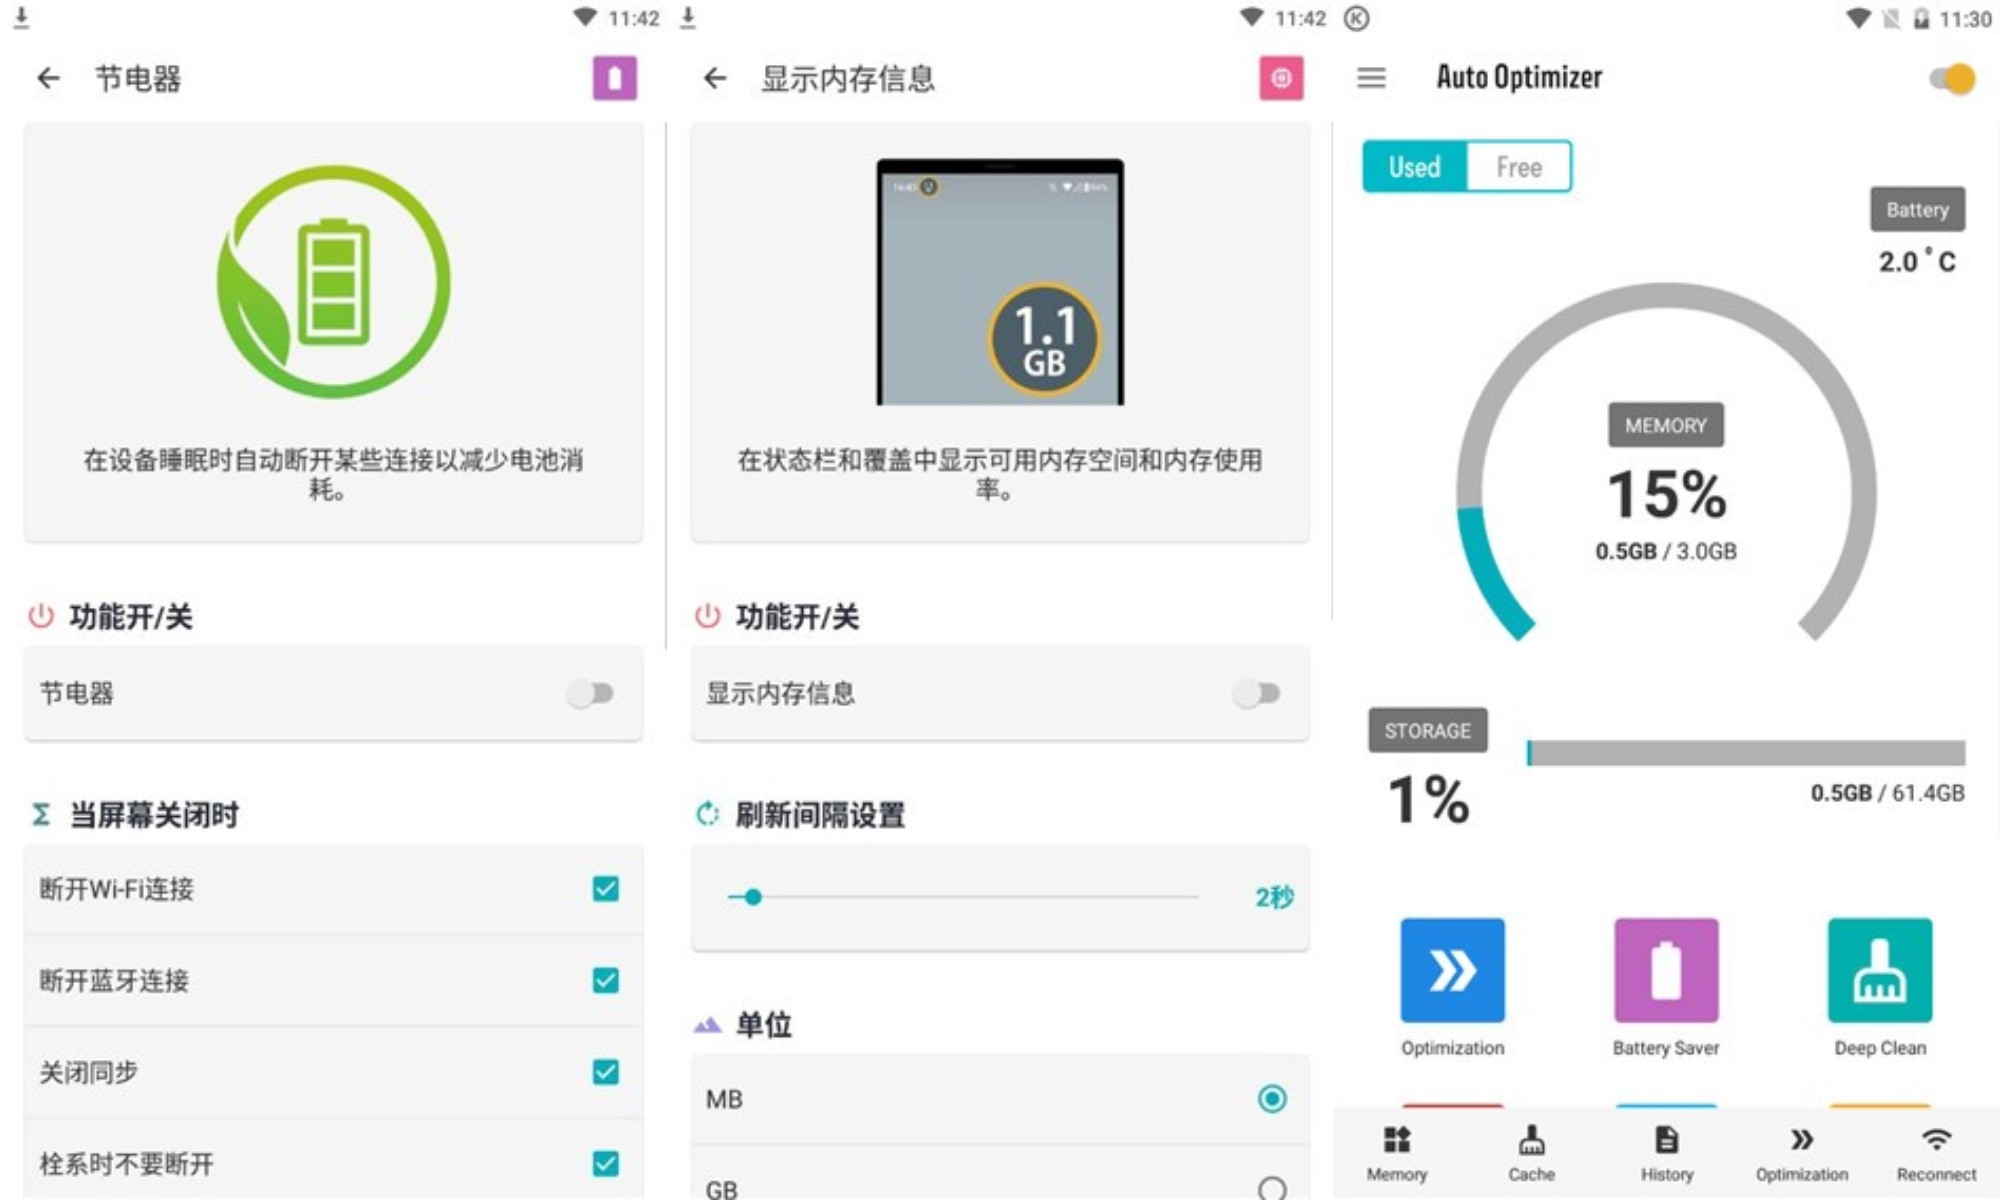Tap the MEMORY 15% gauge

click(x=1665, y=492)
